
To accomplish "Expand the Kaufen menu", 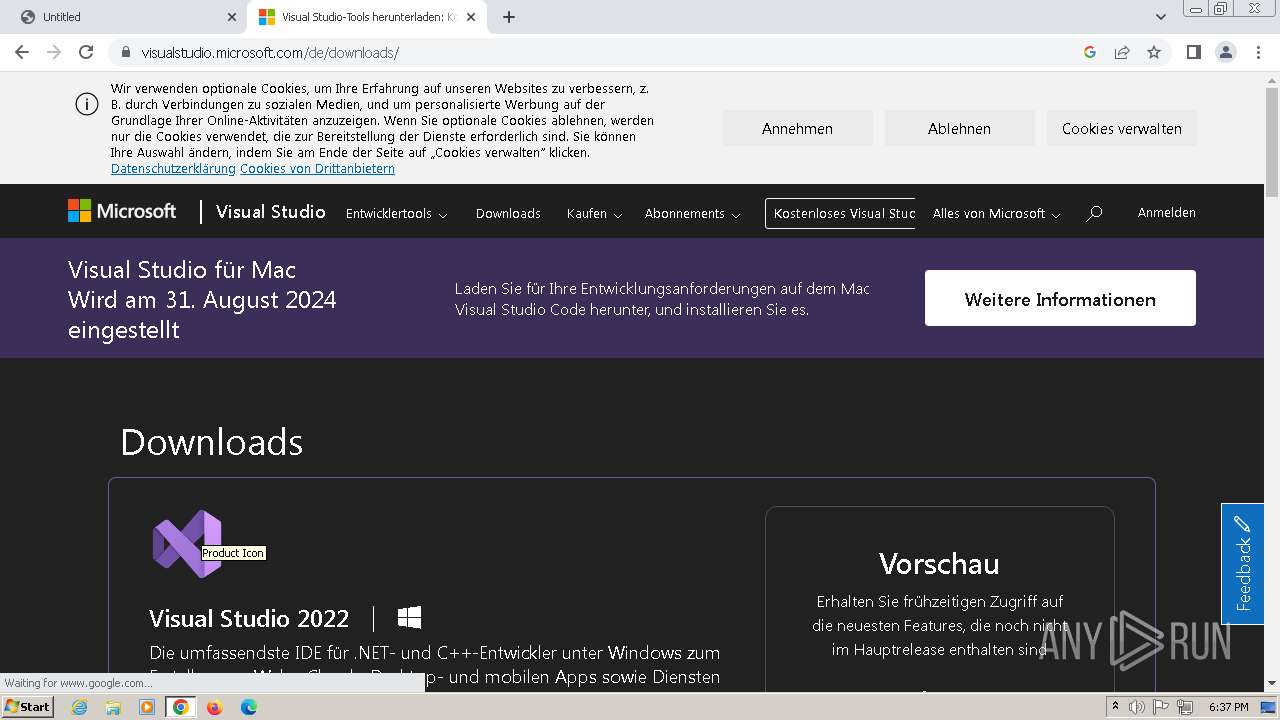I will [x=594, y=213].
